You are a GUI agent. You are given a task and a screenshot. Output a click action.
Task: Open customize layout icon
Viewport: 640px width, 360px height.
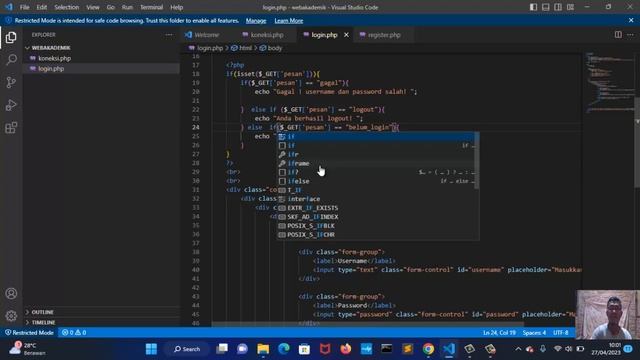click(571, 7)
